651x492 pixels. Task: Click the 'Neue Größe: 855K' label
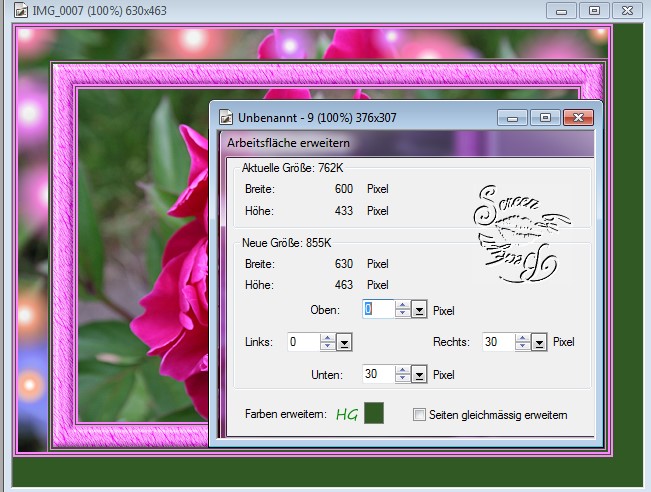[286, 243]
